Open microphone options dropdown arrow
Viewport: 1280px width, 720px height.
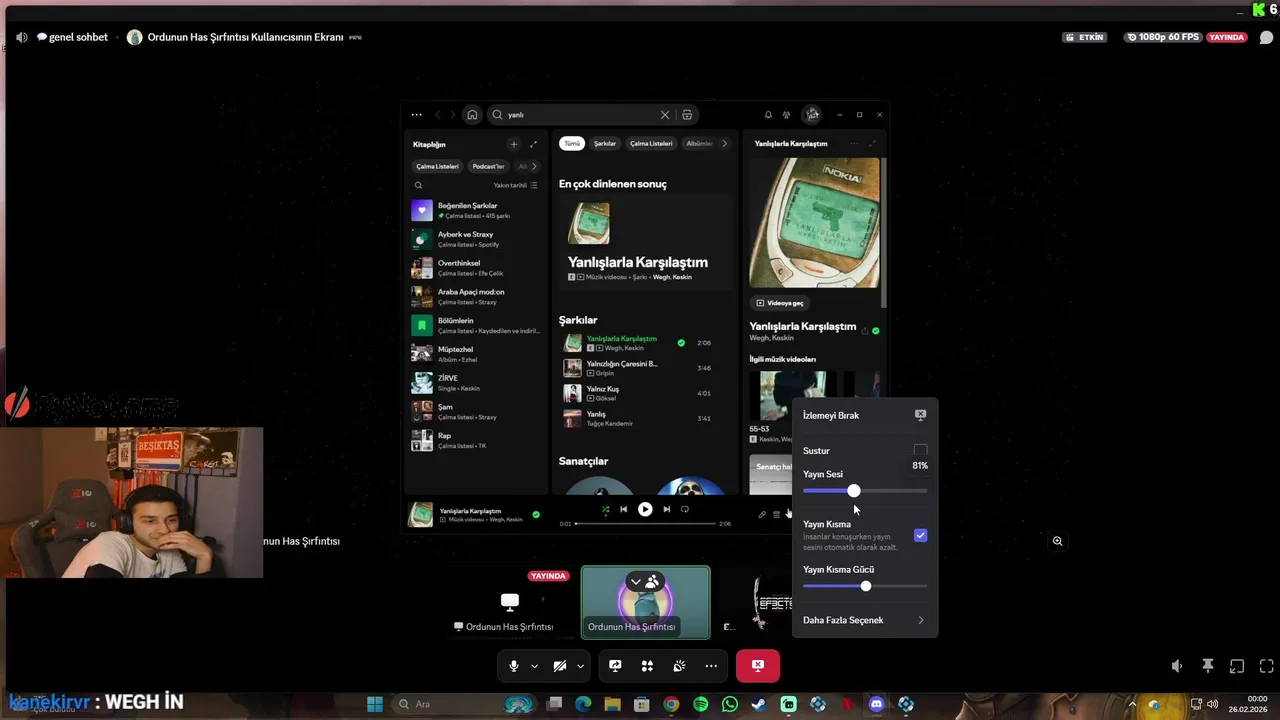[x=534, y=666]
